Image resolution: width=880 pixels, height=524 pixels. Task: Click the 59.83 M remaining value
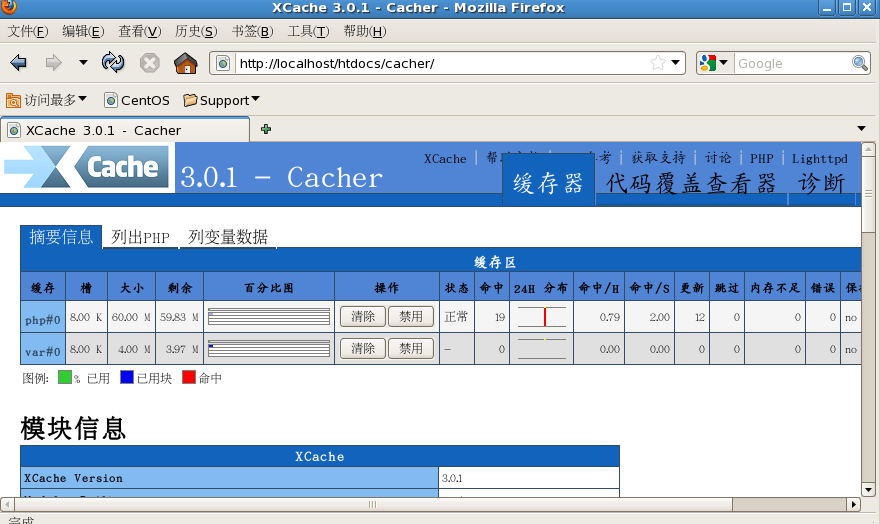point(180,317)
